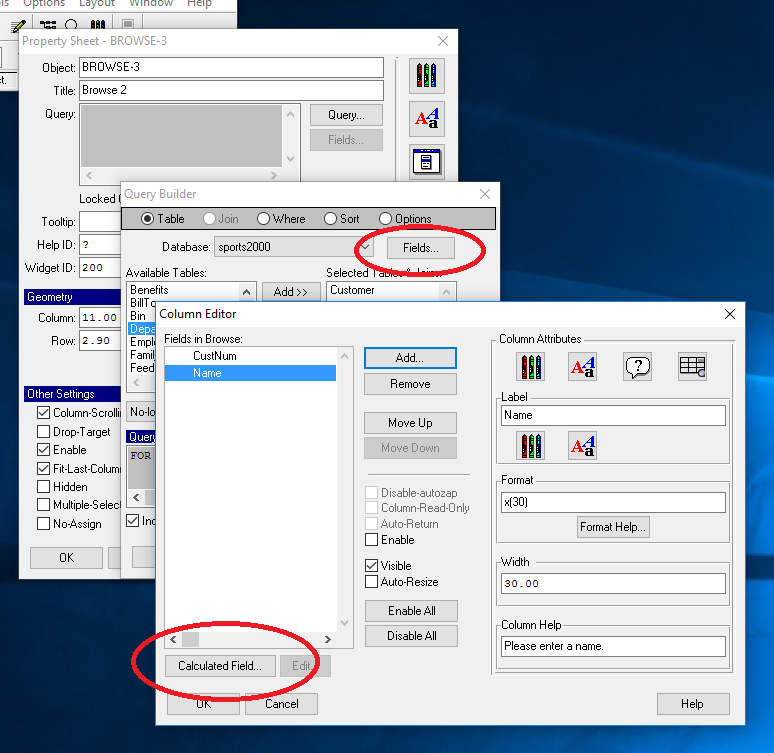This screenshot has width=774, height=753.
Task: Select Customer in Selected Tables list
Action: [384, 290]
